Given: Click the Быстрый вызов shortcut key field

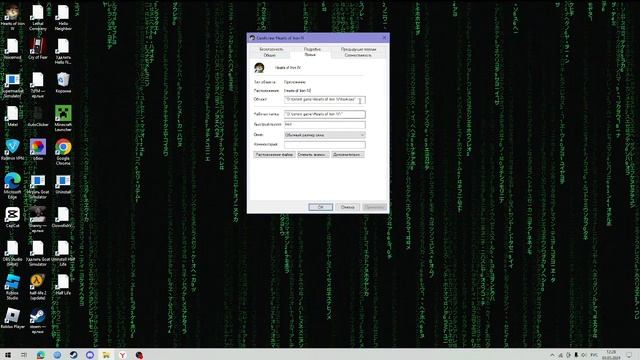Looking at the screenshot, I should click(324, 124).
